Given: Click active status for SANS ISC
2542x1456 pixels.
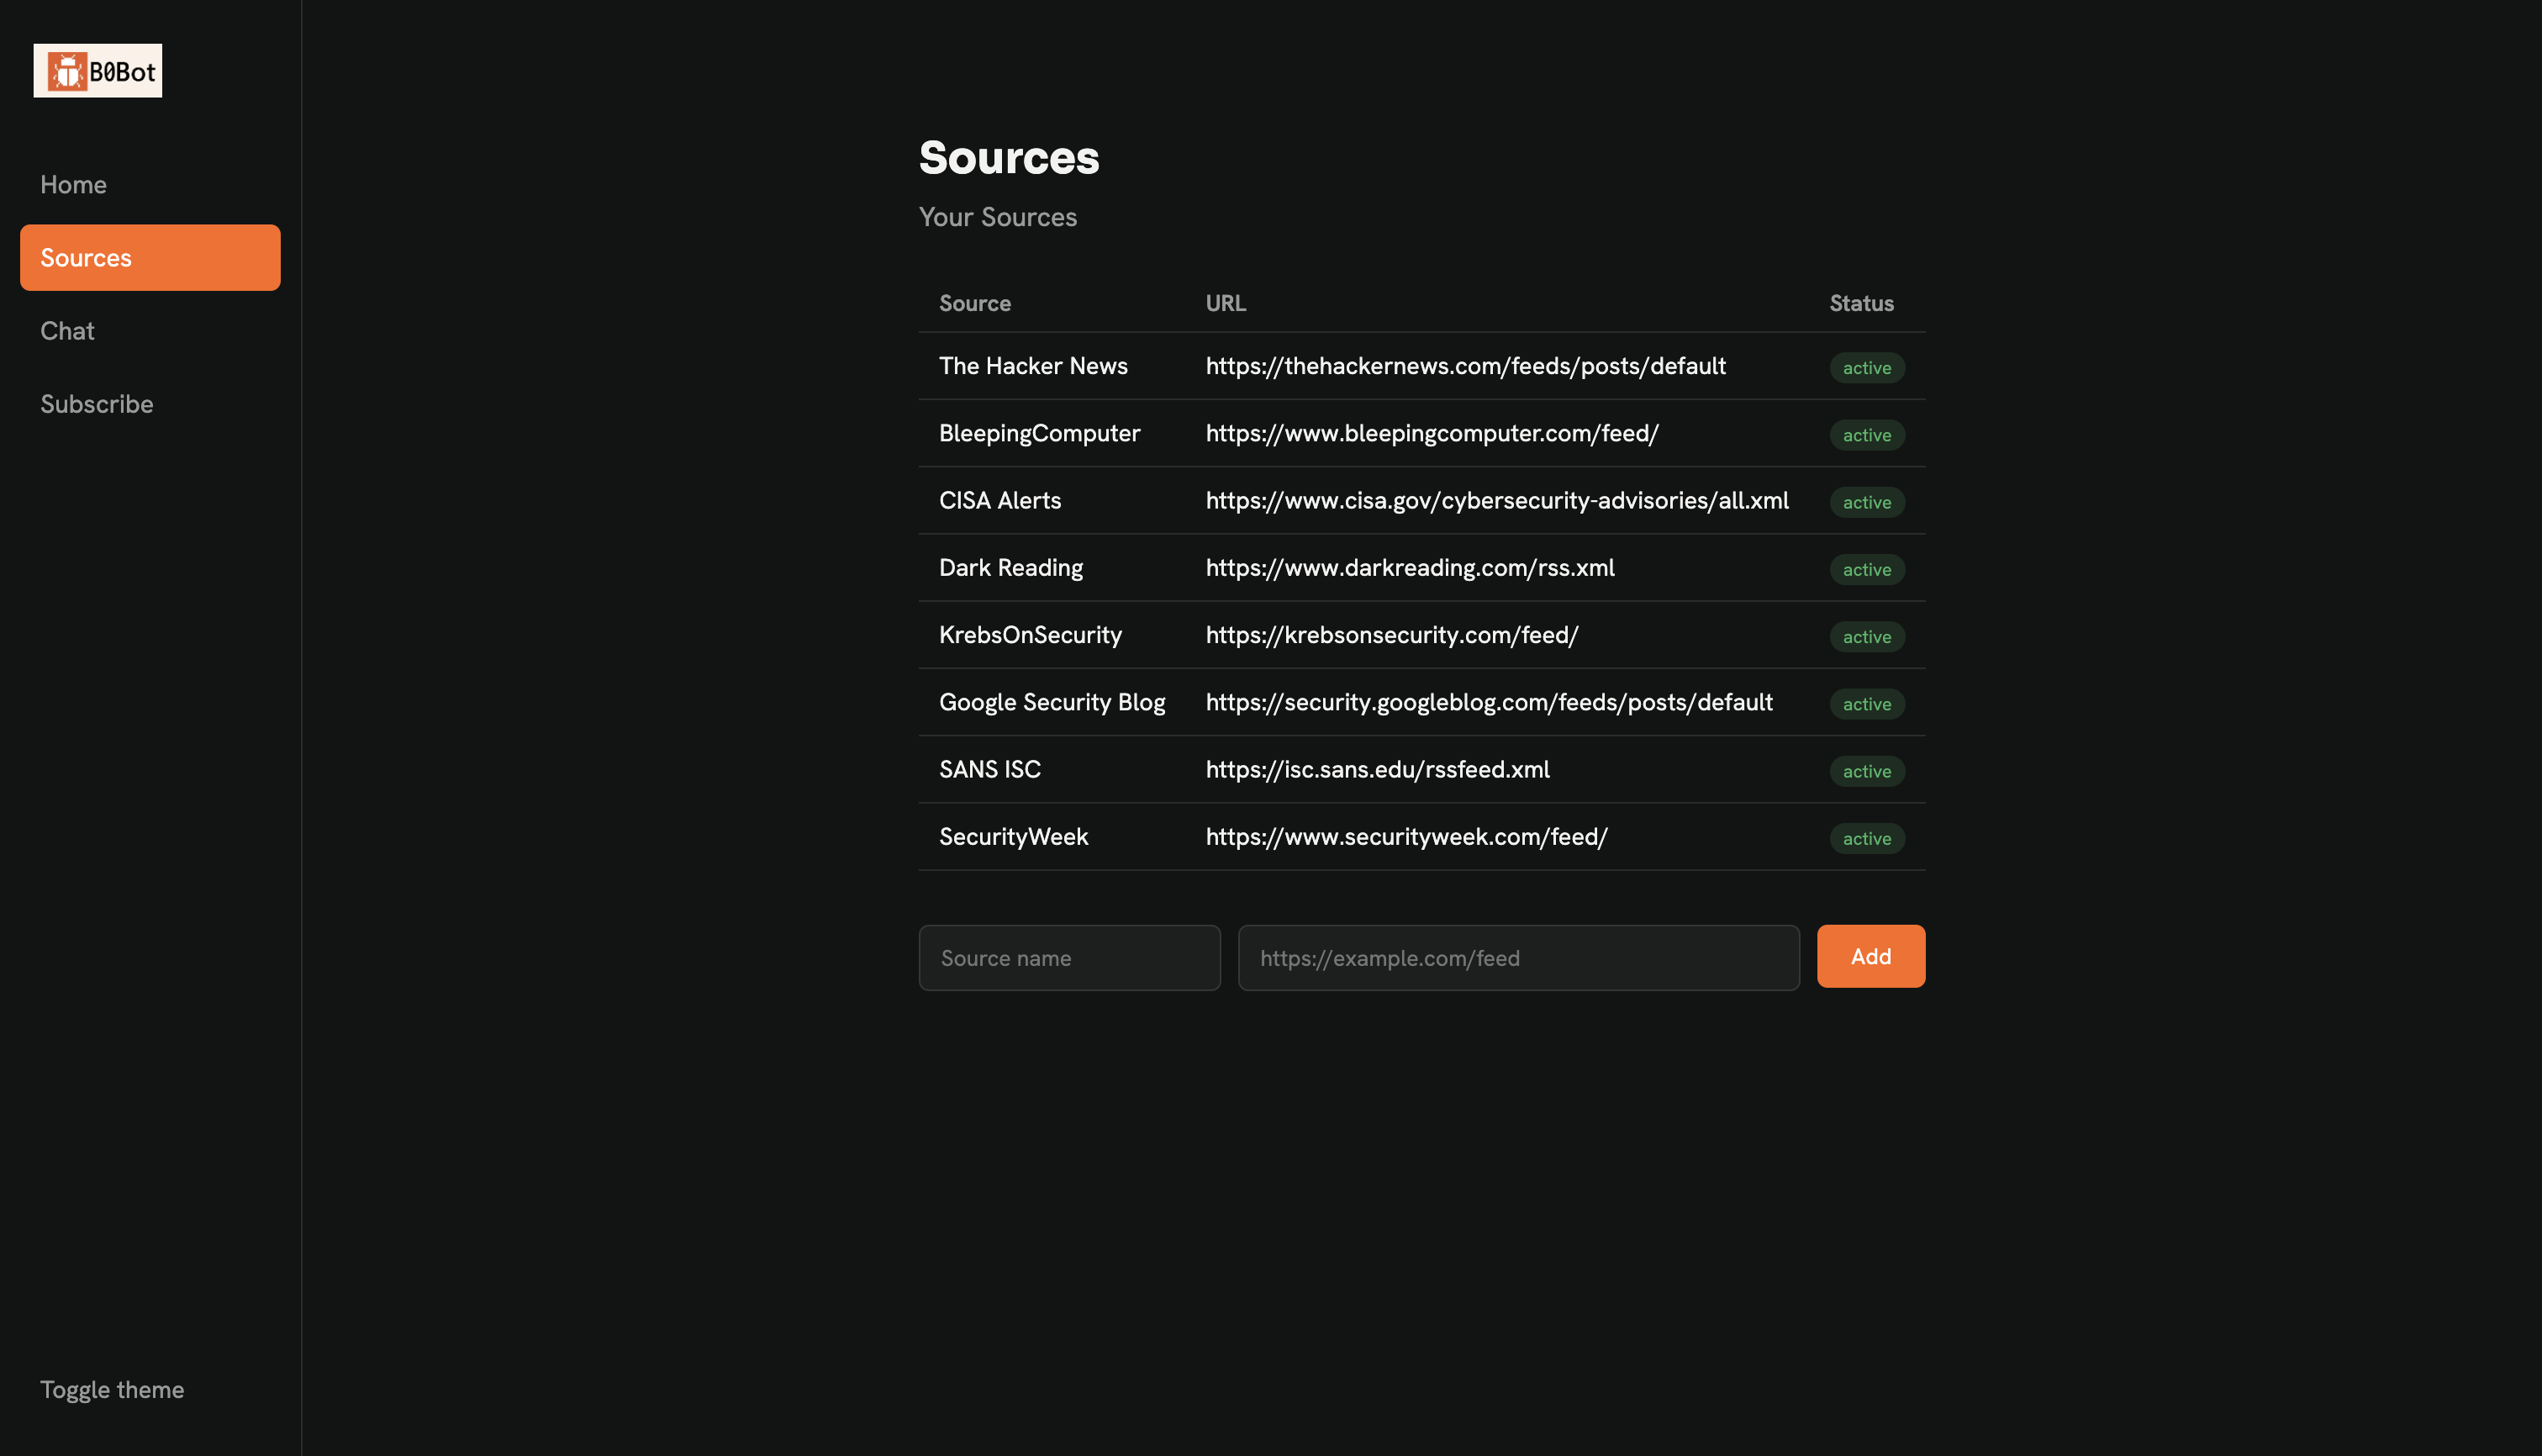Looking at the screenshot, I should pyautogui.click(x=1867, y=771).
